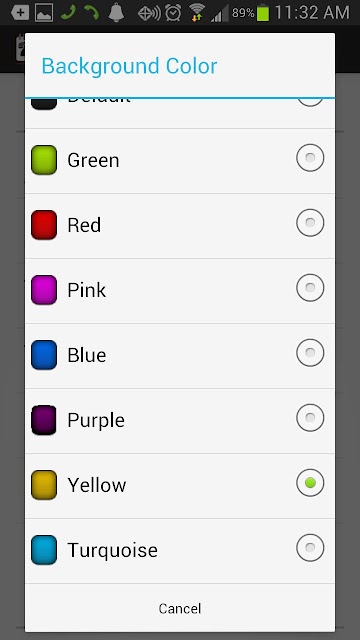Tap the sound vibration status icon
Image resolution: width=360 pixels, height=640 pixels.
point(149,13)
